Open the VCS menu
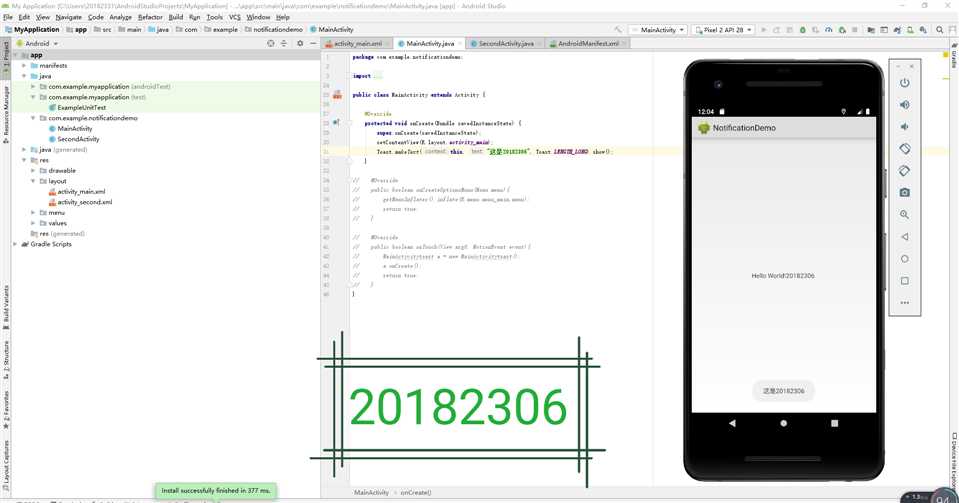Screen dimensions: 959x503 coord(235,17)
